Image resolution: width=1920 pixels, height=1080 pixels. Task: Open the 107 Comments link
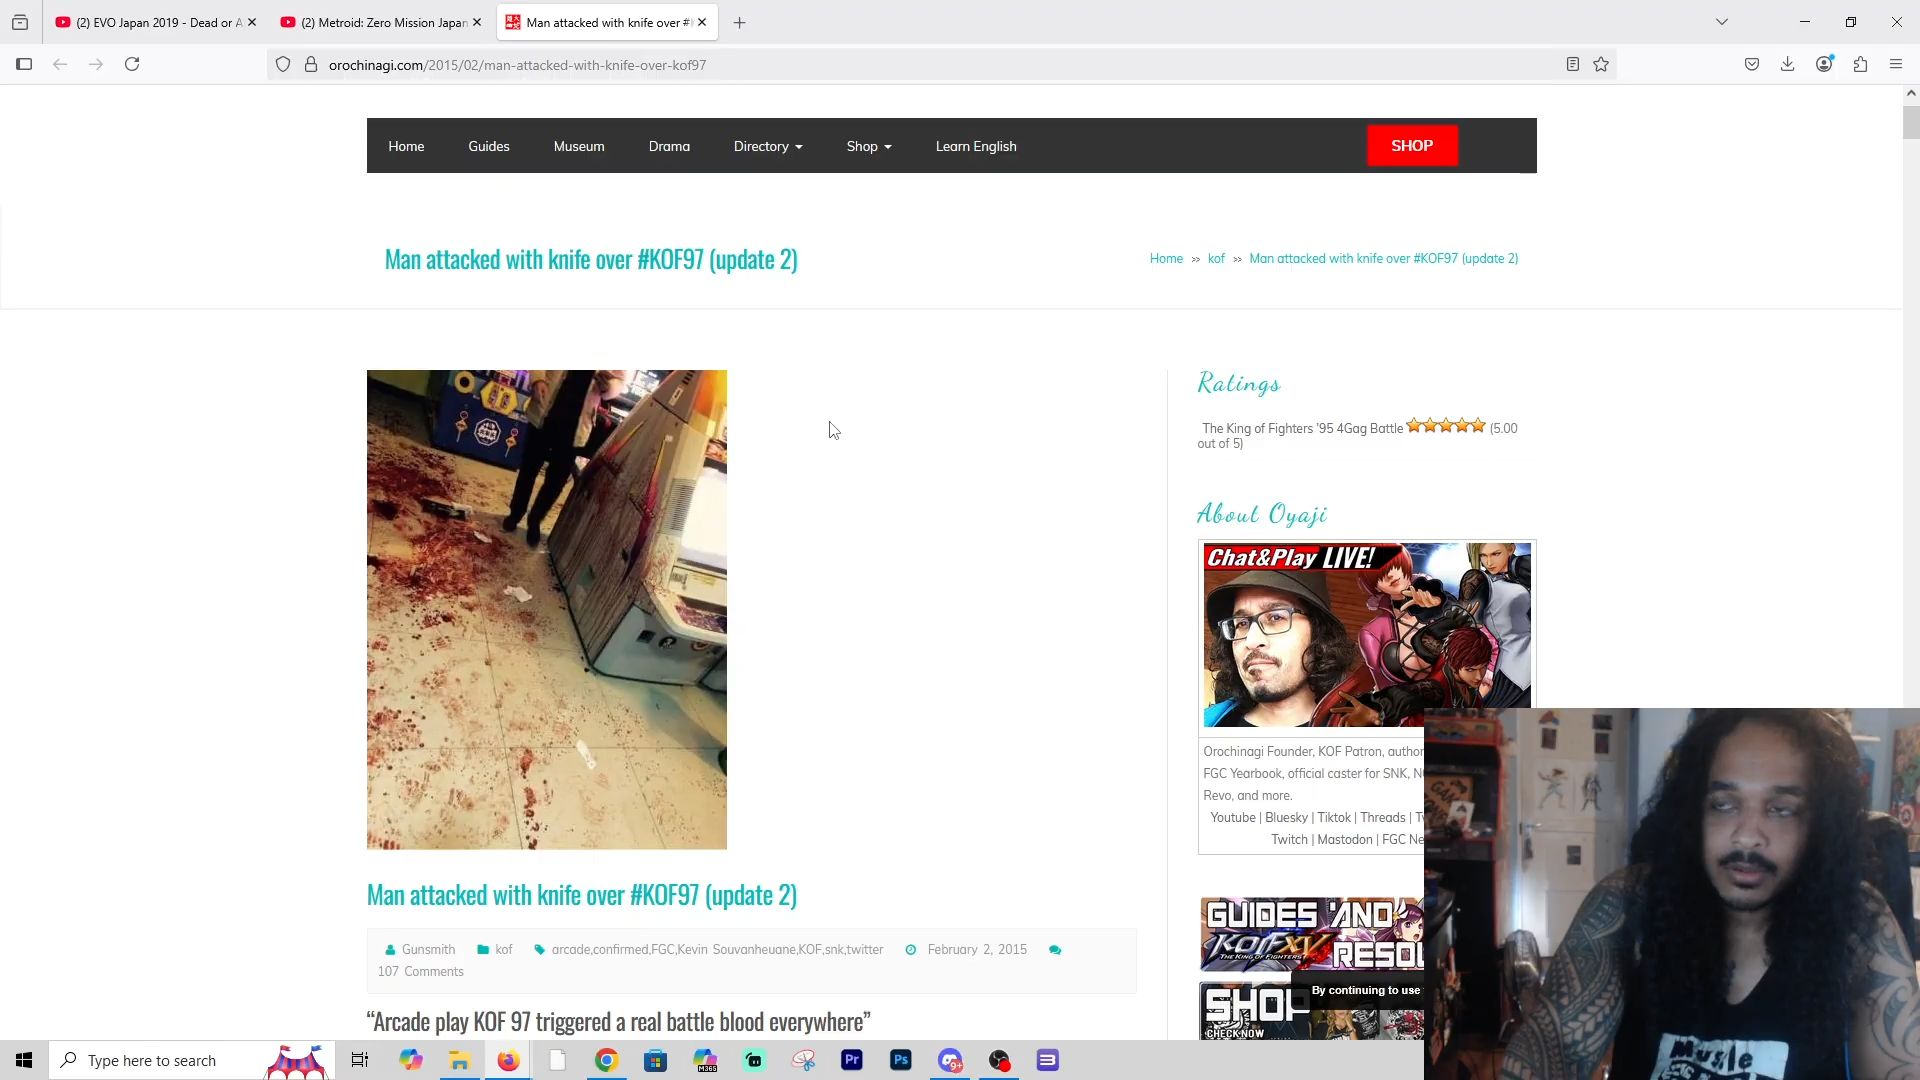point(420,972)
